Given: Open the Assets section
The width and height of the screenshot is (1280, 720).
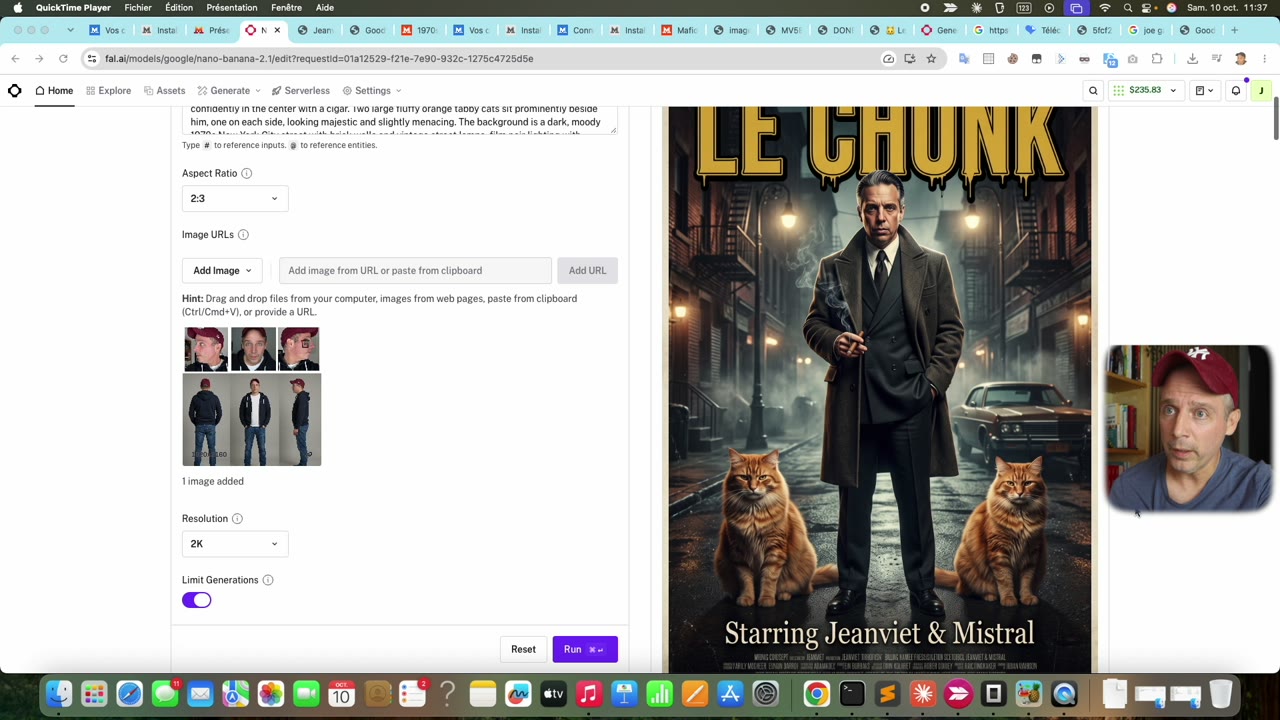Looking at the screenshot, I should click(164, 91).
